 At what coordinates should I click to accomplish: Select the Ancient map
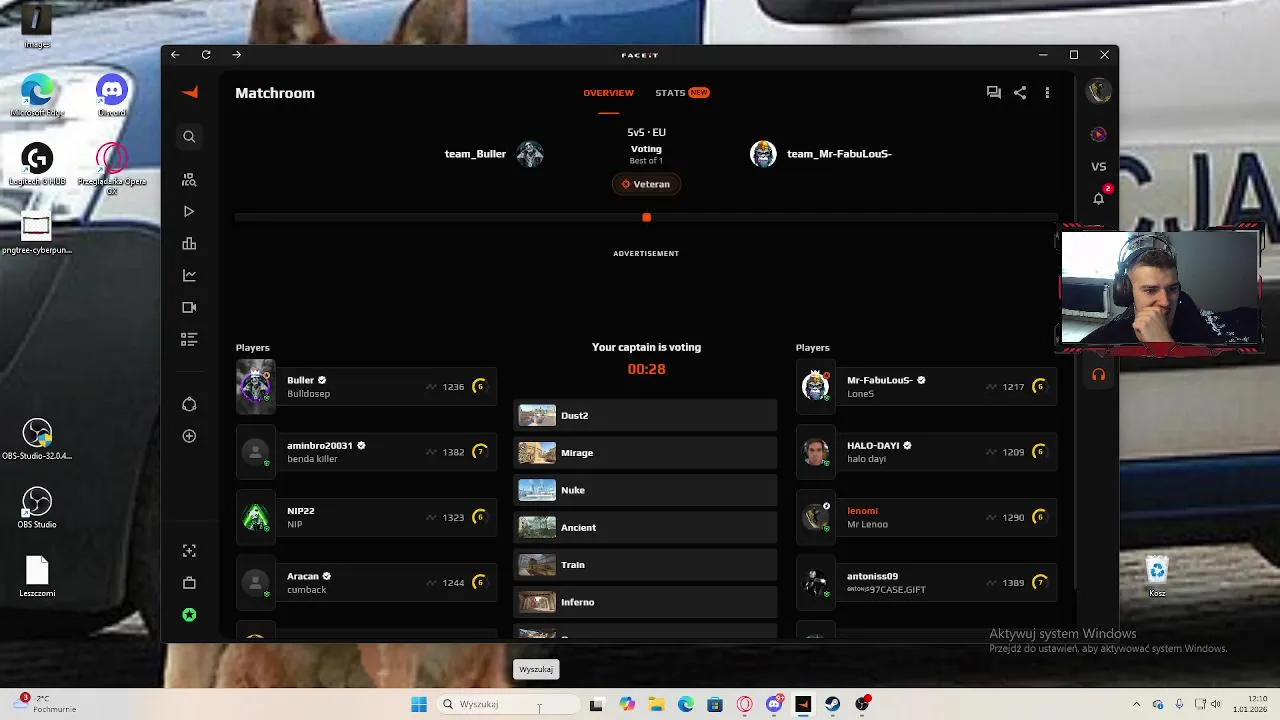pos(645,527)
